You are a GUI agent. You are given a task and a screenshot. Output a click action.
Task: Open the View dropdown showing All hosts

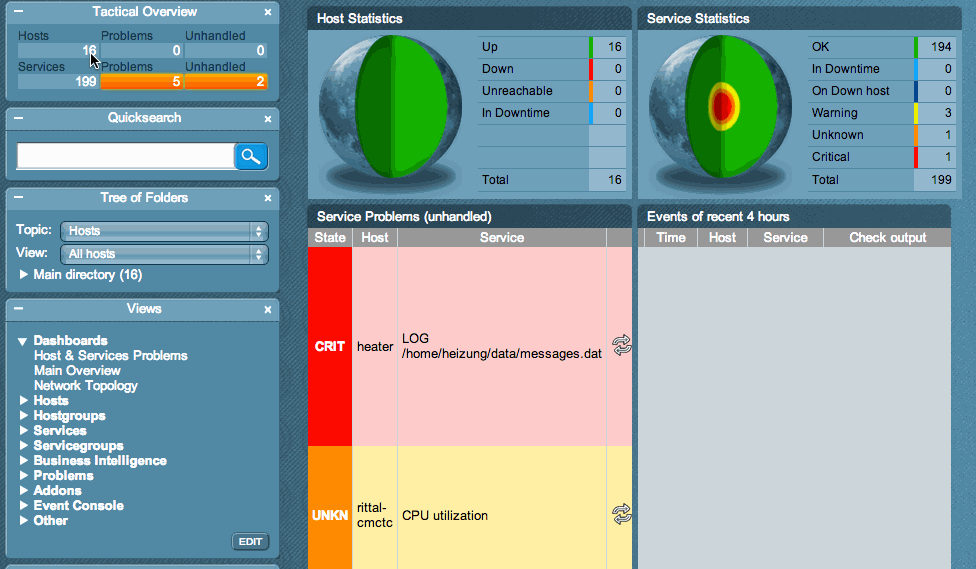(164, 254)
